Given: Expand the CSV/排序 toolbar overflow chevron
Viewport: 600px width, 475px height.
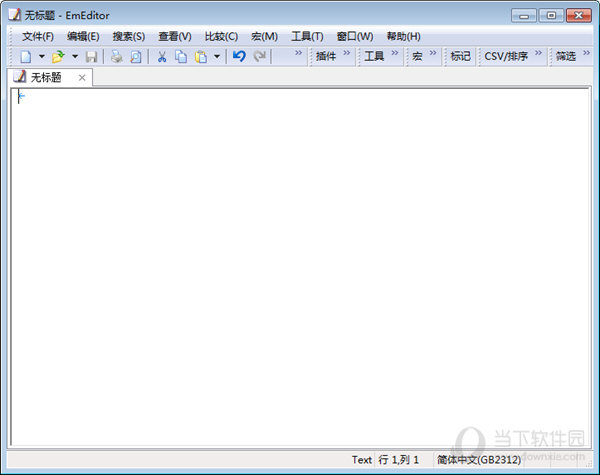Looking at the screenshot, I should click(538, 52).
